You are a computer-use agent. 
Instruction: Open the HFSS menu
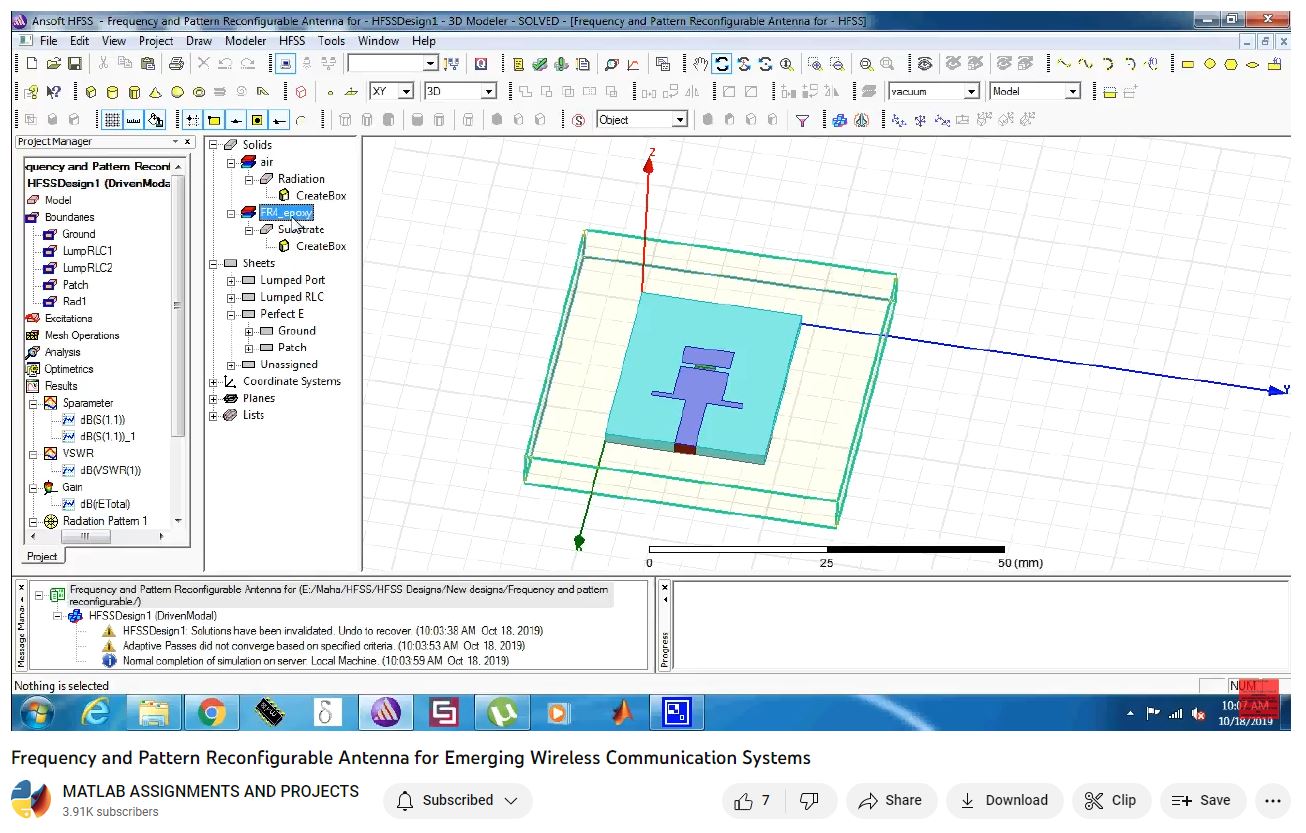[x=292, y=41]
